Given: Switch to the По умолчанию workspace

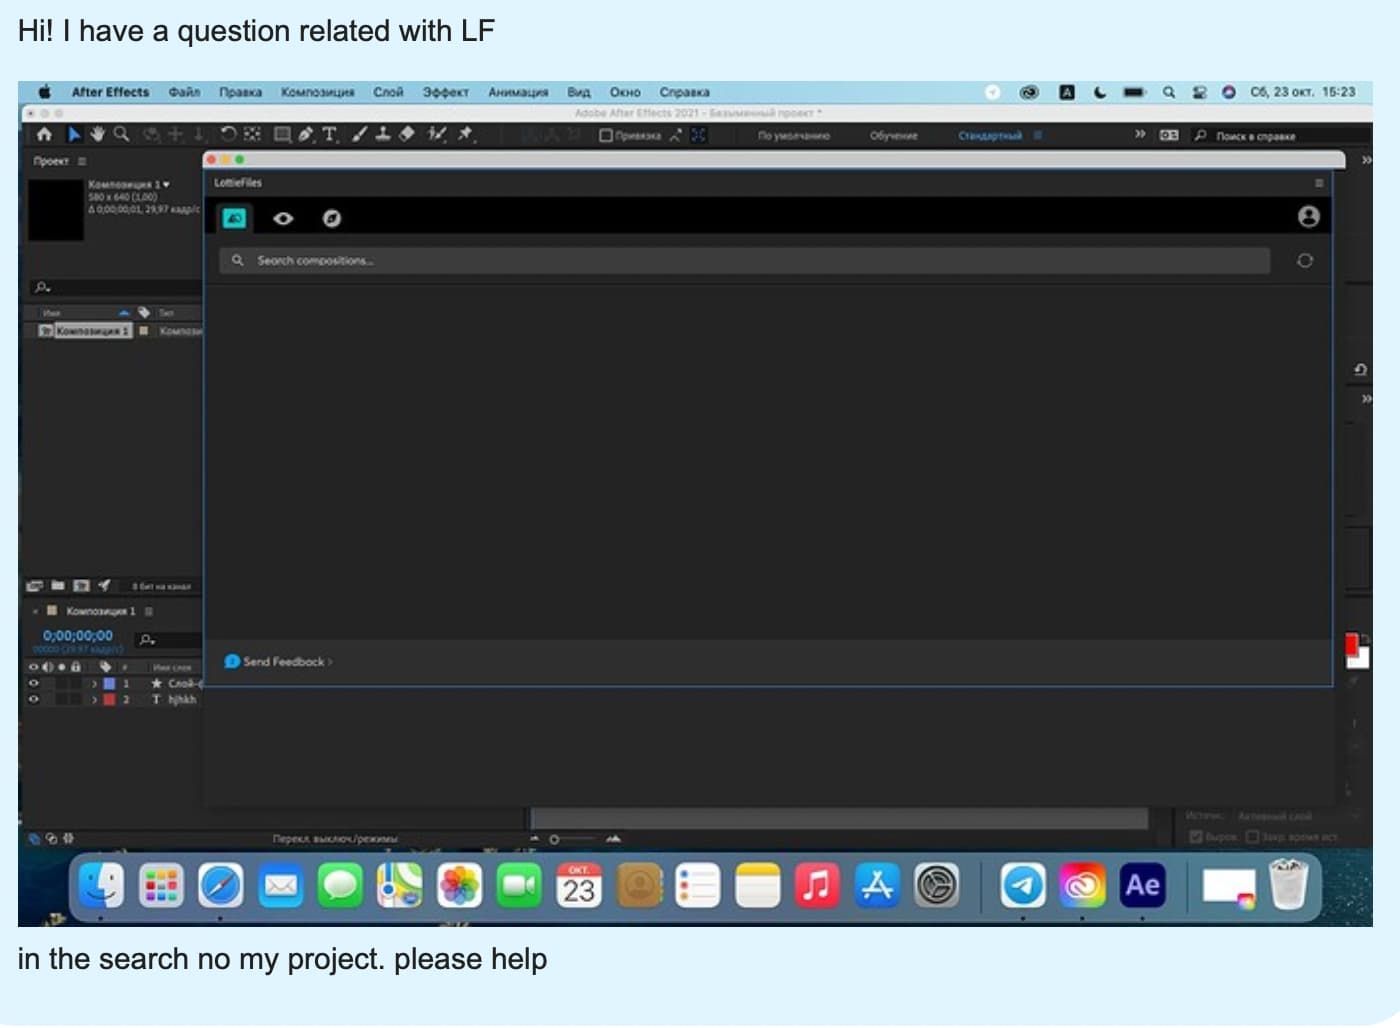Looking at the screenshot, I should point(794,136).
